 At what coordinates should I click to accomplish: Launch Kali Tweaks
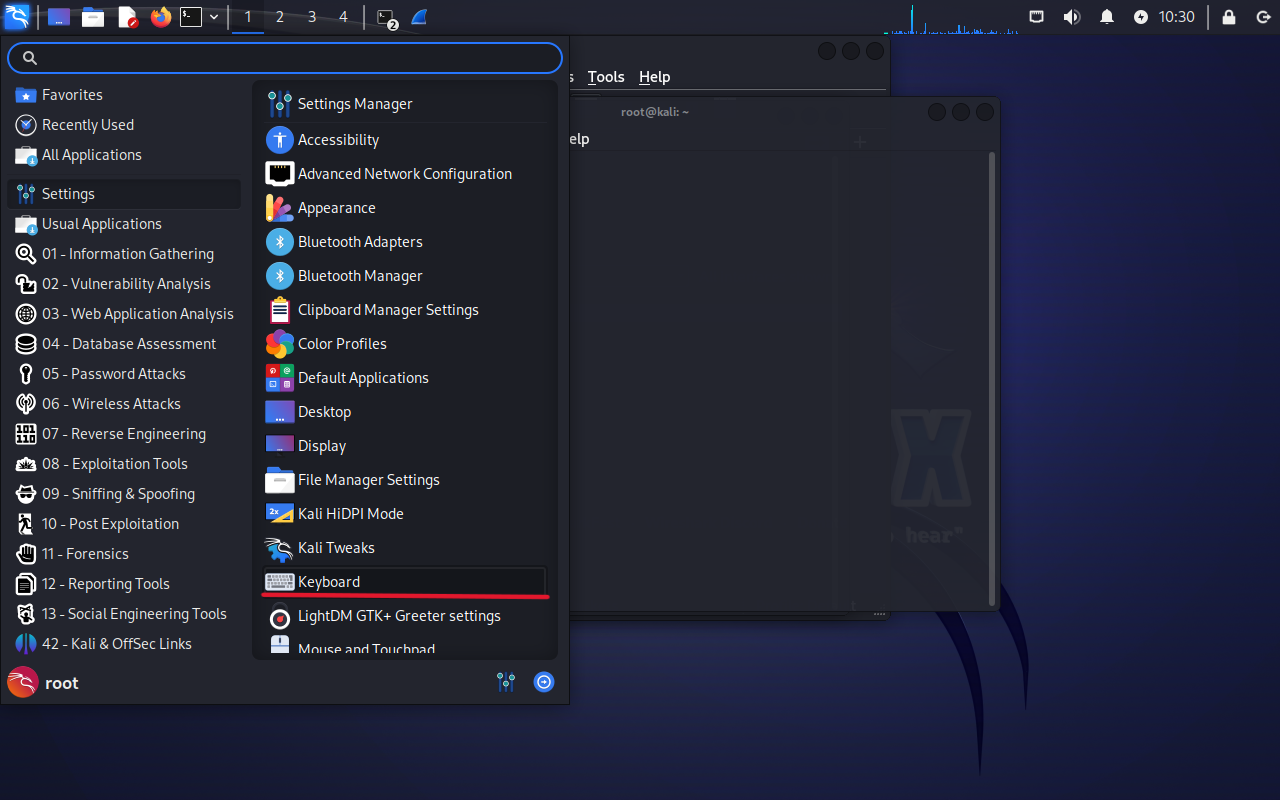point(405,548)
